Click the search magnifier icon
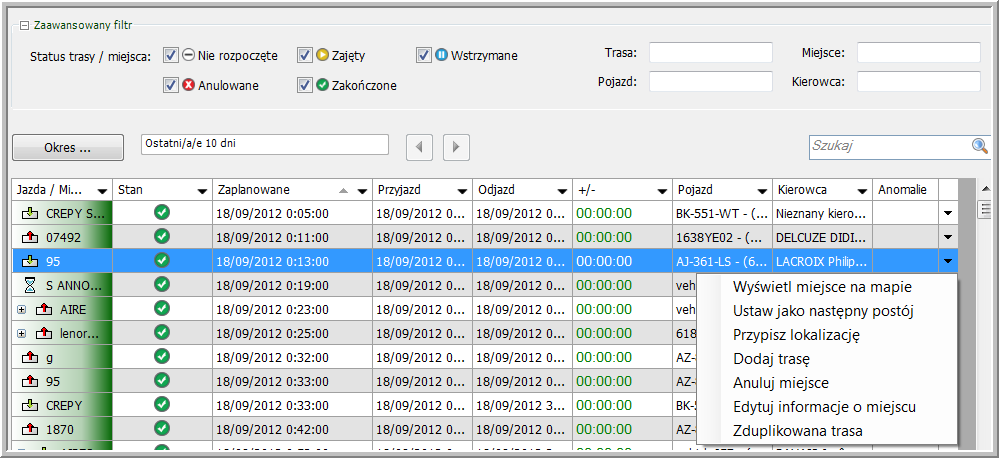 coord(980,146)
